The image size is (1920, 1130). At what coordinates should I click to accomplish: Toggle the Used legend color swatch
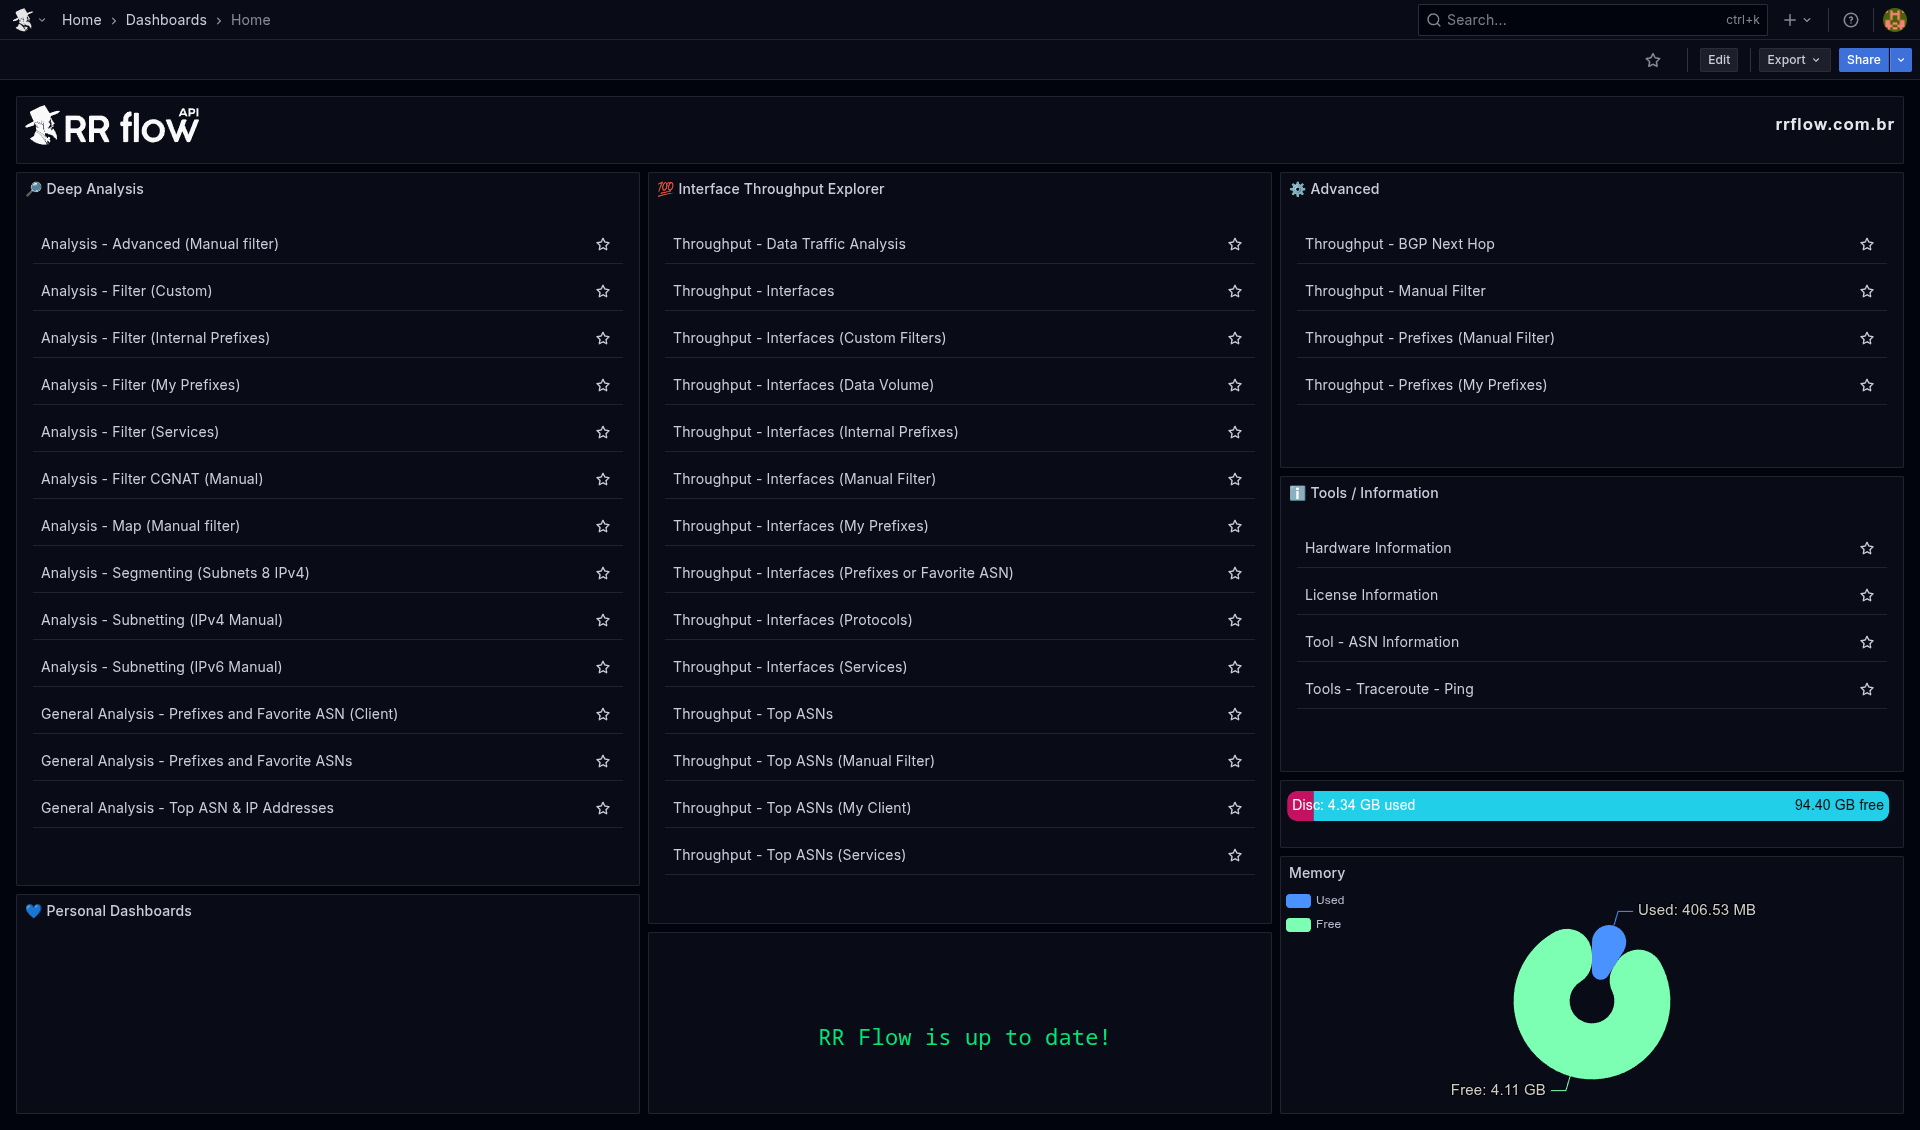point(1298,901)
